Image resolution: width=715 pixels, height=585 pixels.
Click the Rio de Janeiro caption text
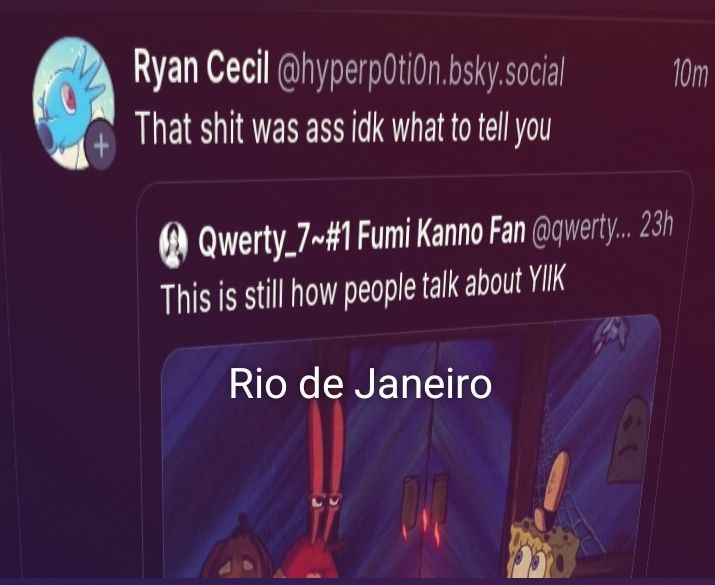[x=360, y=384]
